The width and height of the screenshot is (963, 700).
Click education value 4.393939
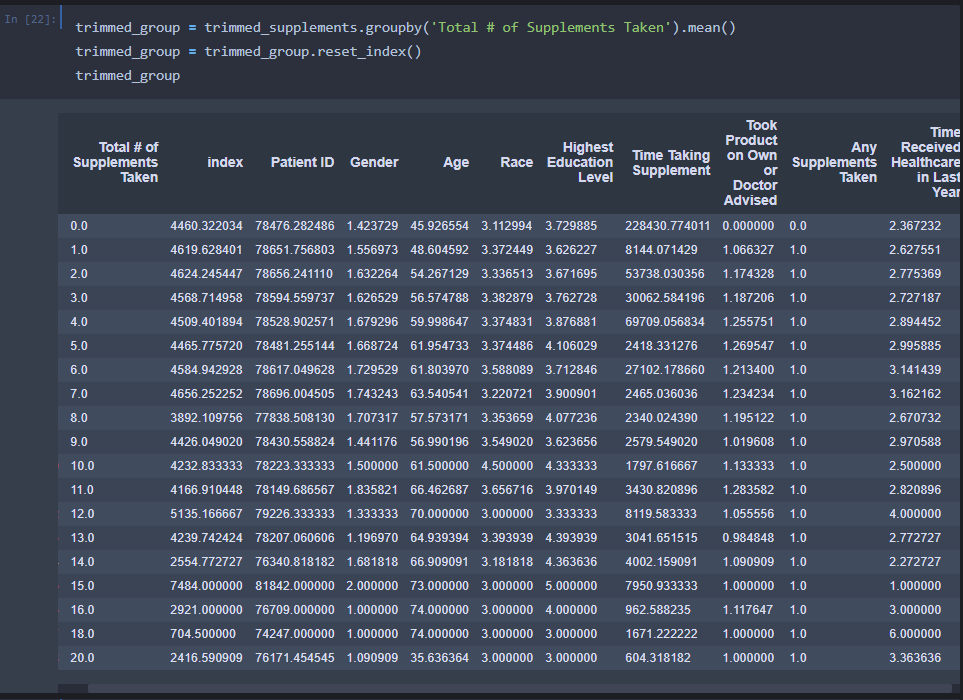pyautogui.click(x=571, y=537)
